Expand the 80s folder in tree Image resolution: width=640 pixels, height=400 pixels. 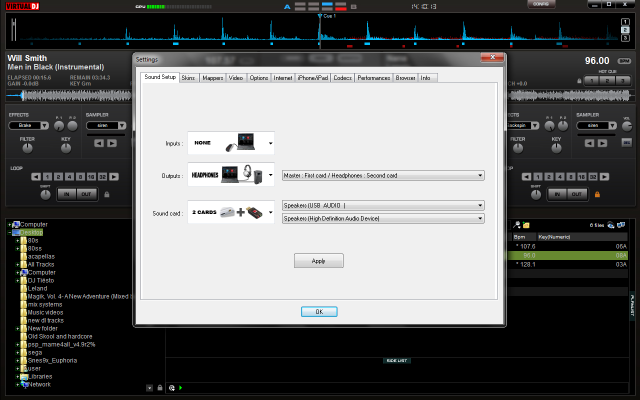coord(18,241)
